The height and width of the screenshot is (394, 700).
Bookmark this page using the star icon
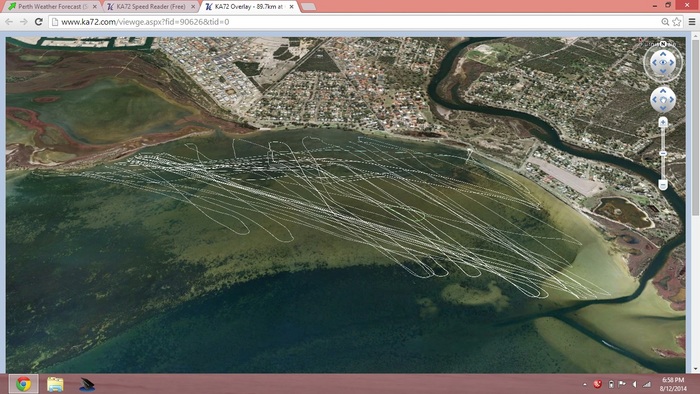tap(677, 21)
